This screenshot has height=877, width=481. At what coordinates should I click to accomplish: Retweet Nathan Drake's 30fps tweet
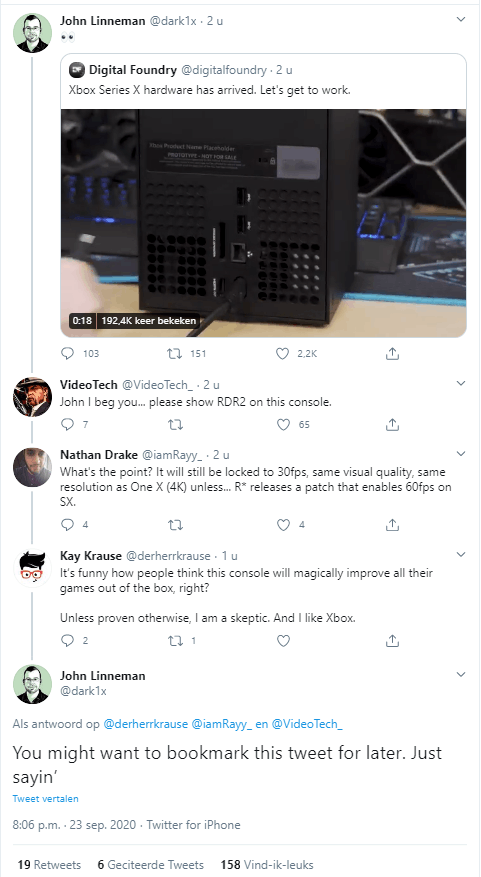(x=175, y=525)
